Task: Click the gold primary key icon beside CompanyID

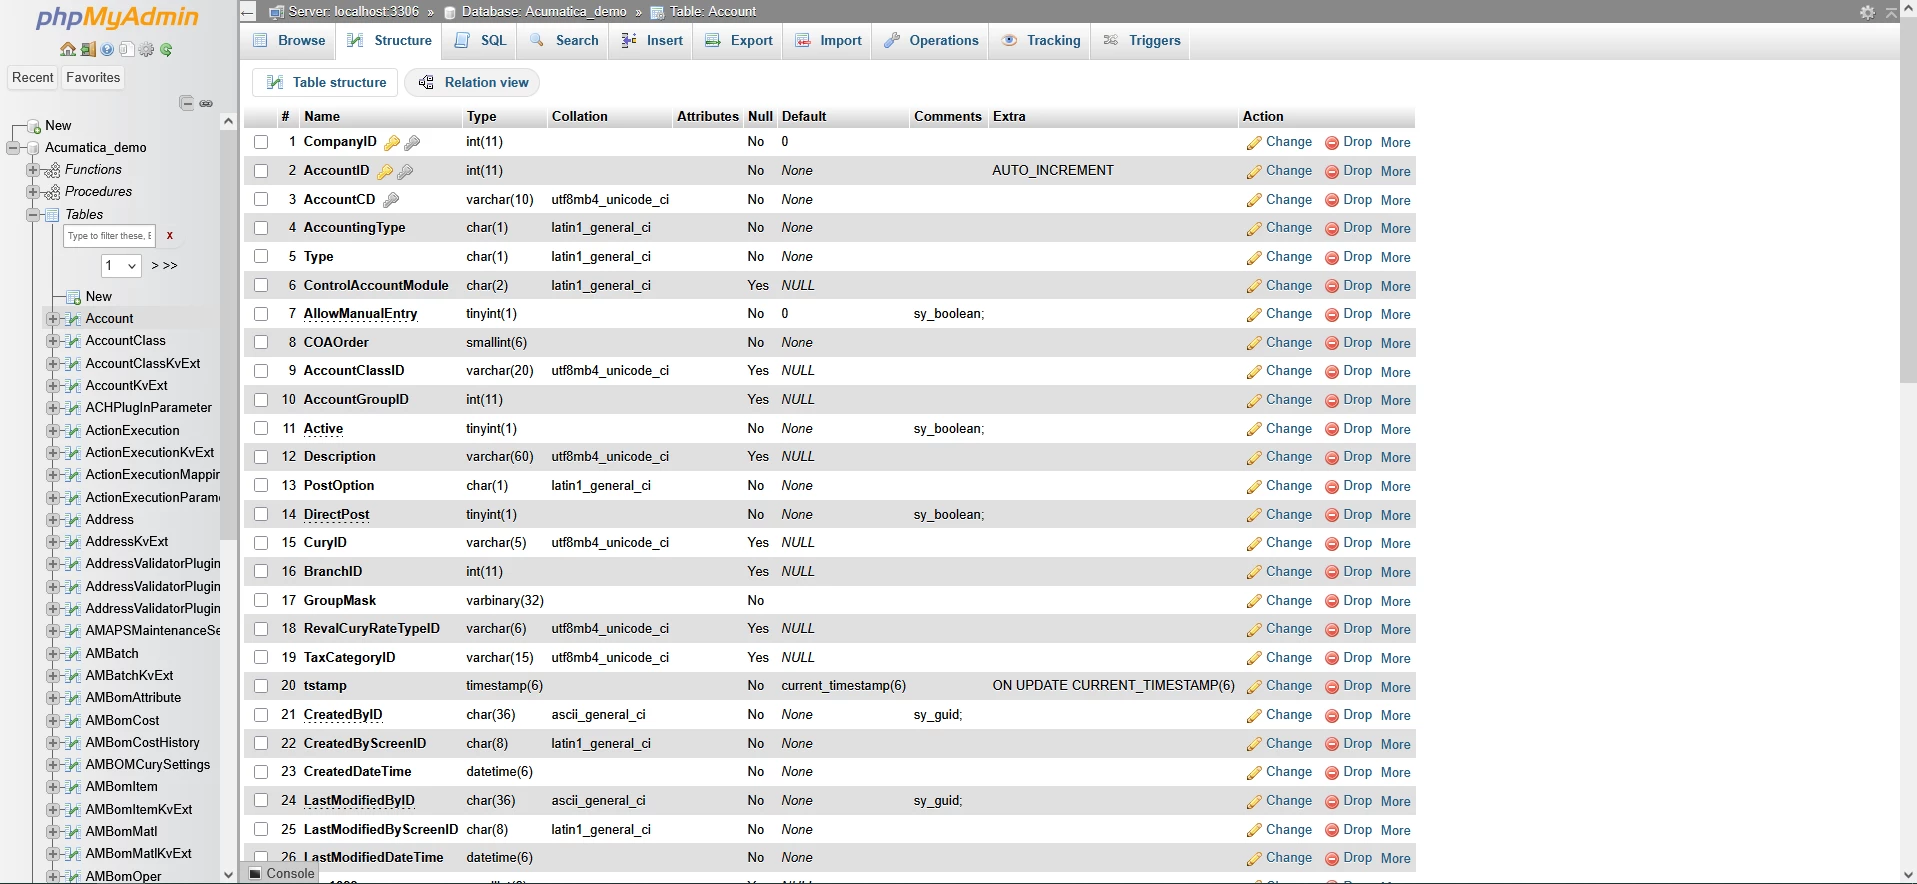Action: 392,143
